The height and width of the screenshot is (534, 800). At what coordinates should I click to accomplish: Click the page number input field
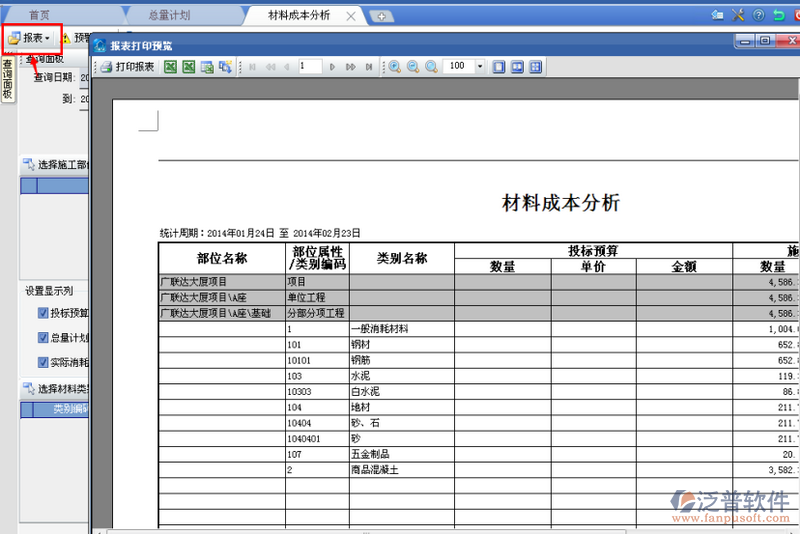(310, 66)
